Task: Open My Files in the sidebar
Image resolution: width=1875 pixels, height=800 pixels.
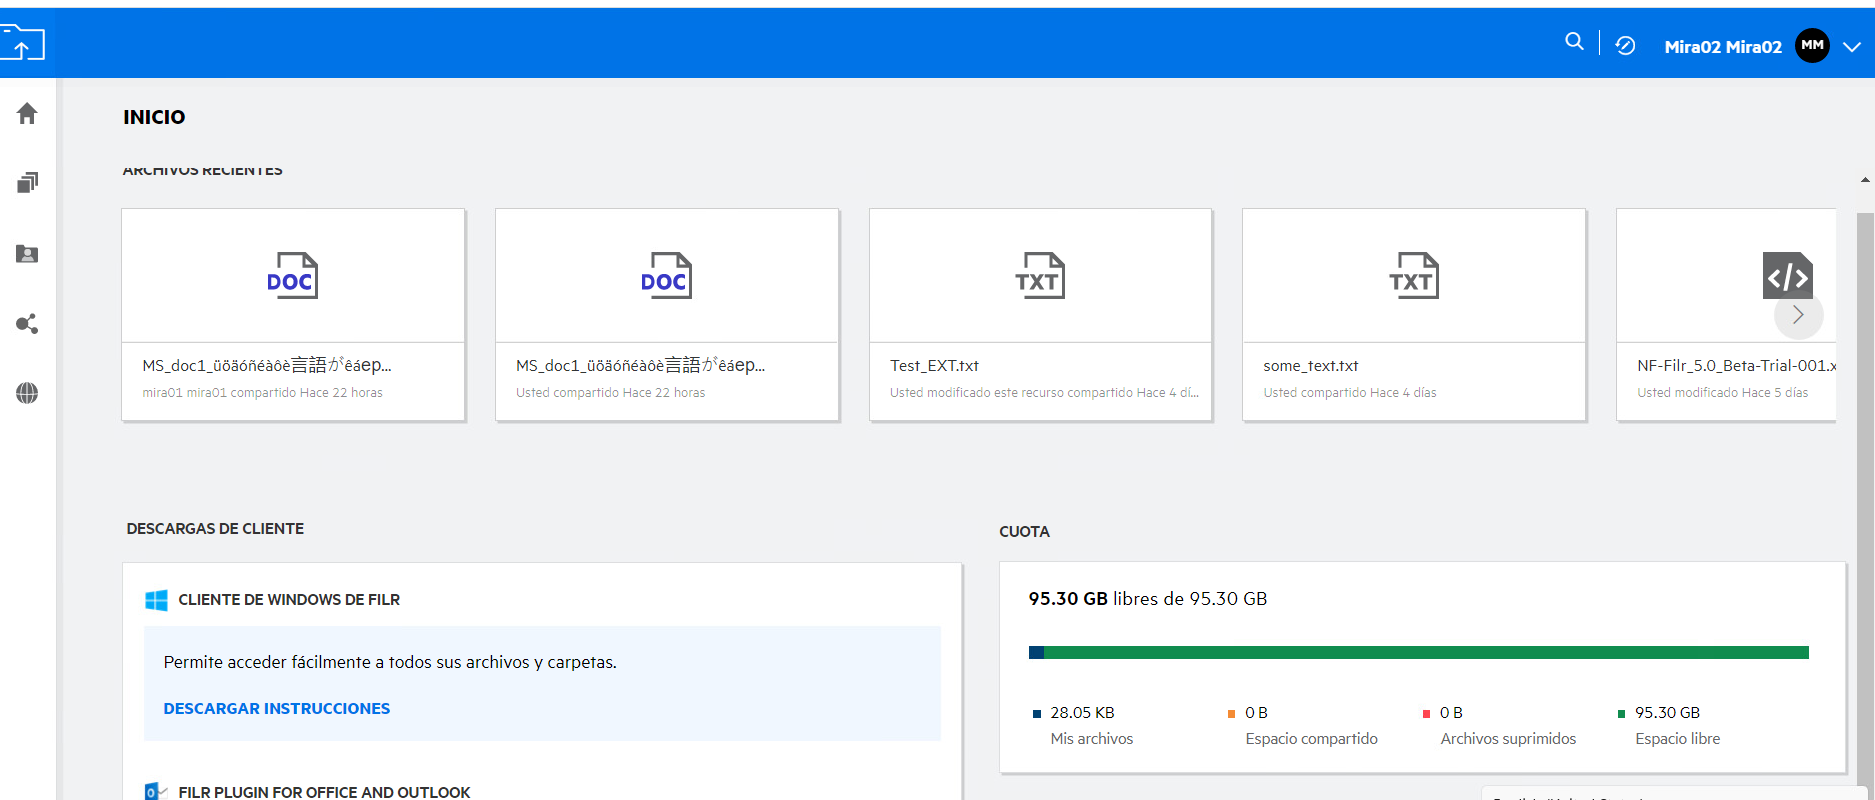Action: pyautogui.click(x=27, y=183)
